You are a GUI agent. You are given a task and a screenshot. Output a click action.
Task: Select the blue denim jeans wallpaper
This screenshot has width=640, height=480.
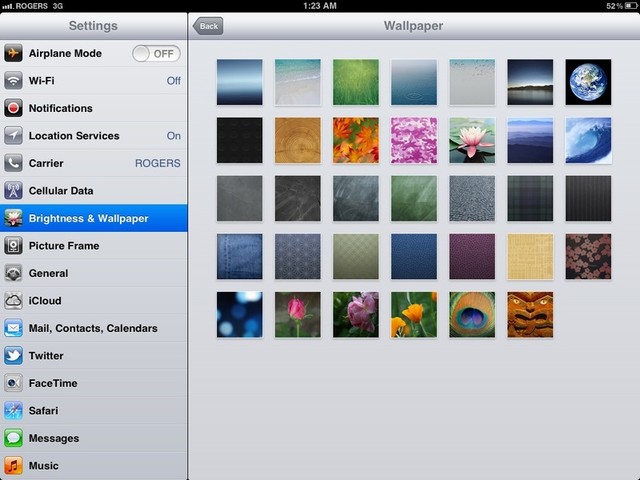tap(240, 256)
